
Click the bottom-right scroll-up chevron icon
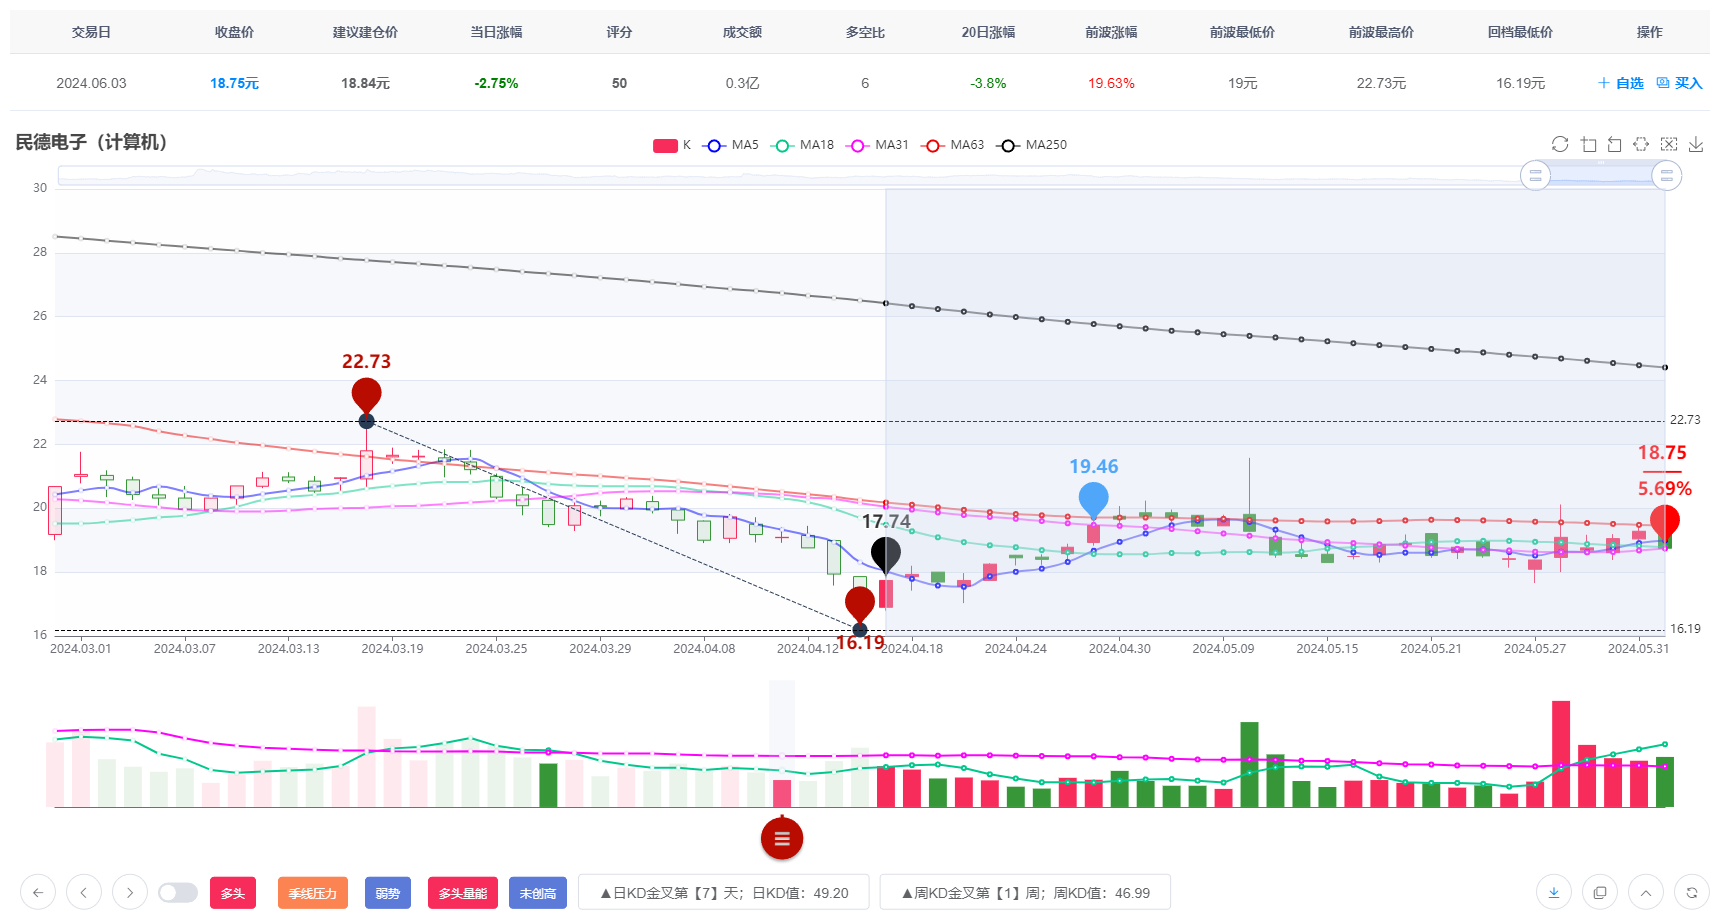pos(1646,892)
